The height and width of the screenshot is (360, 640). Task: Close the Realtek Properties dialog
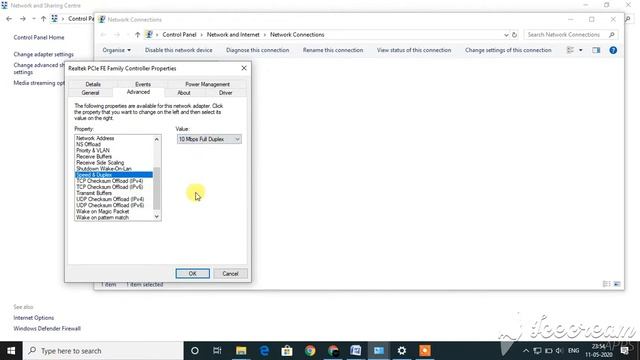pos(244,68)
